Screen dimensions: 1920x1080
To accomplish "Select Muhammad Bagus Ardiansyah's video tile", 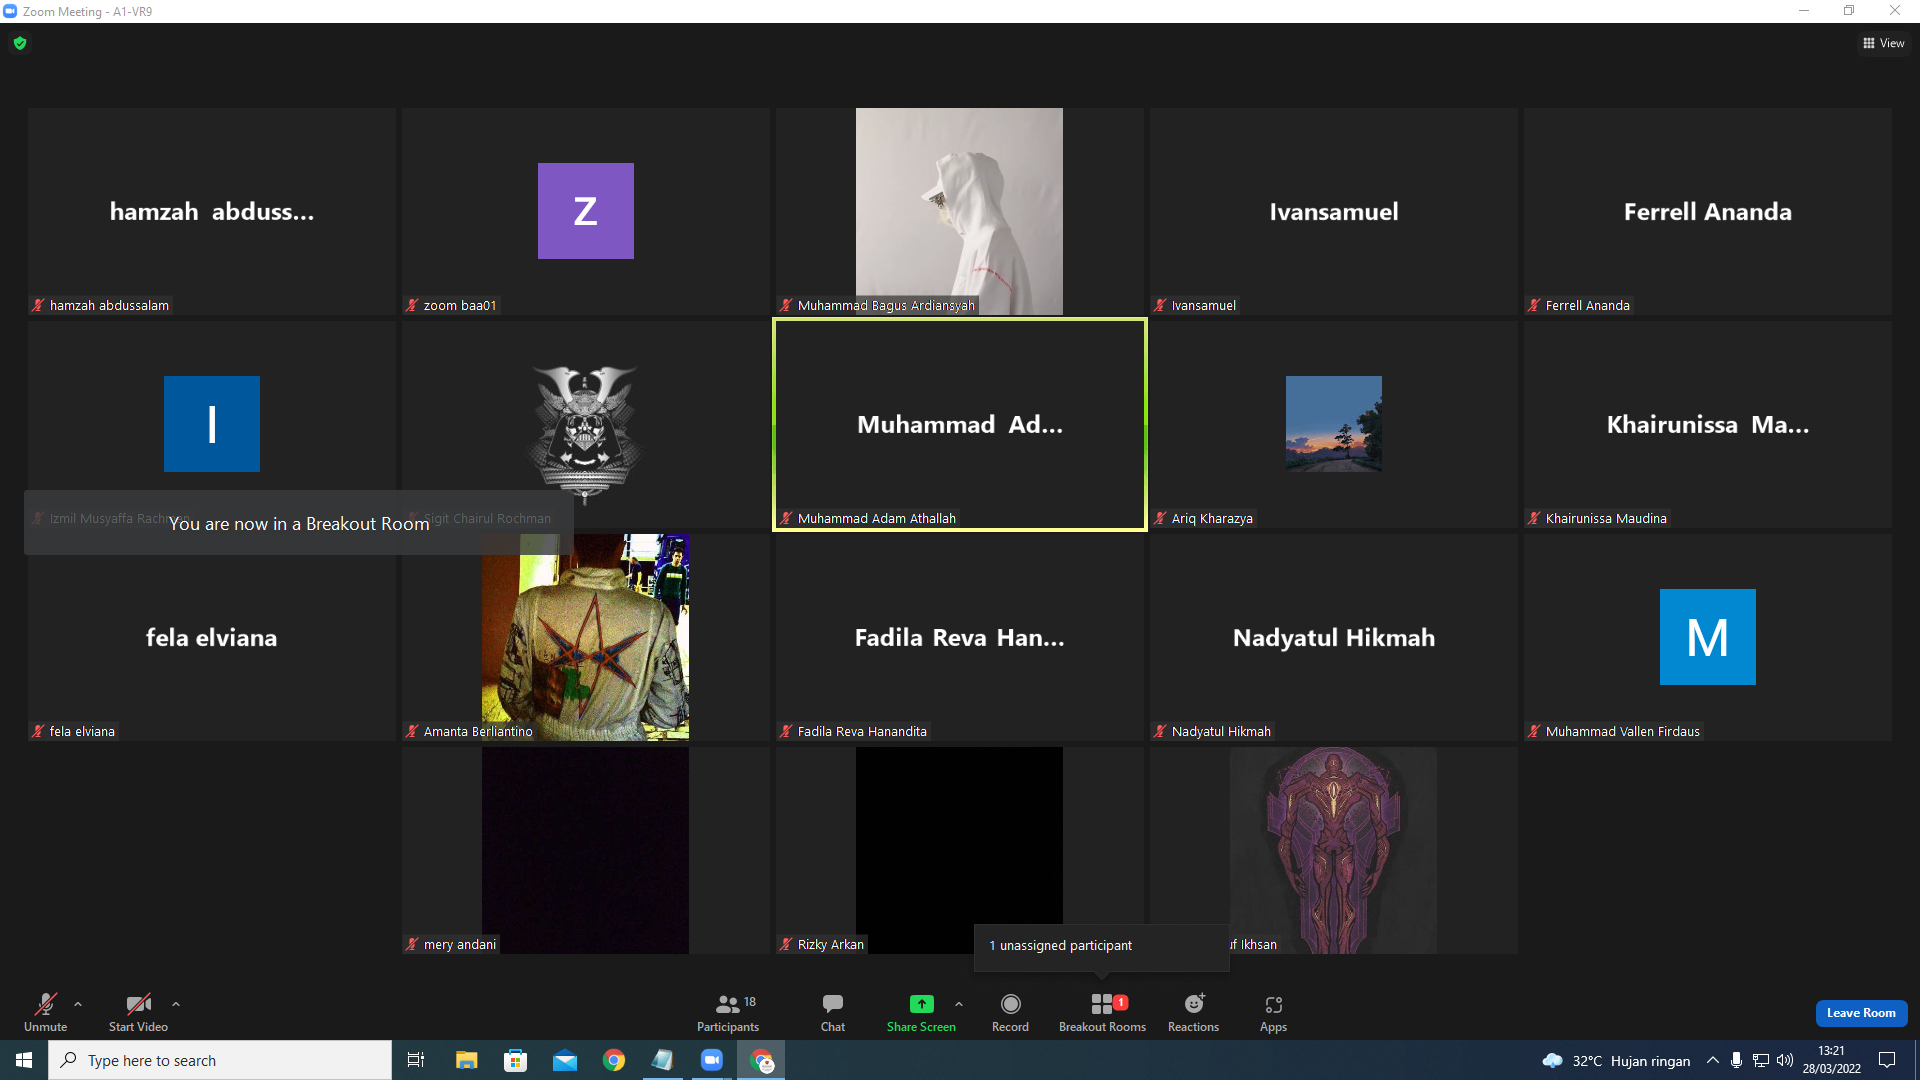I will pos(960,211).
